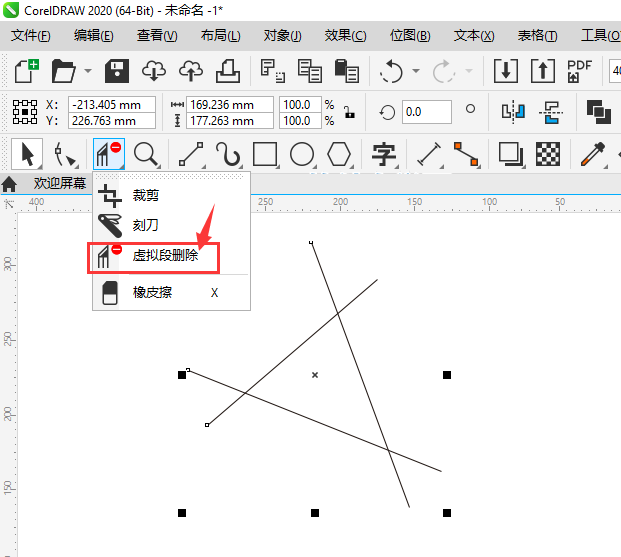
Task: Expand the undo history dropdown
Action: 416,71
